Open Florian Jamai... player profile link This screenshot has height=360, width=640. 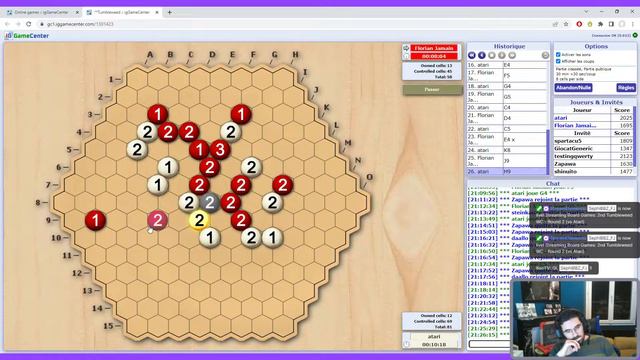coord(576,126)
